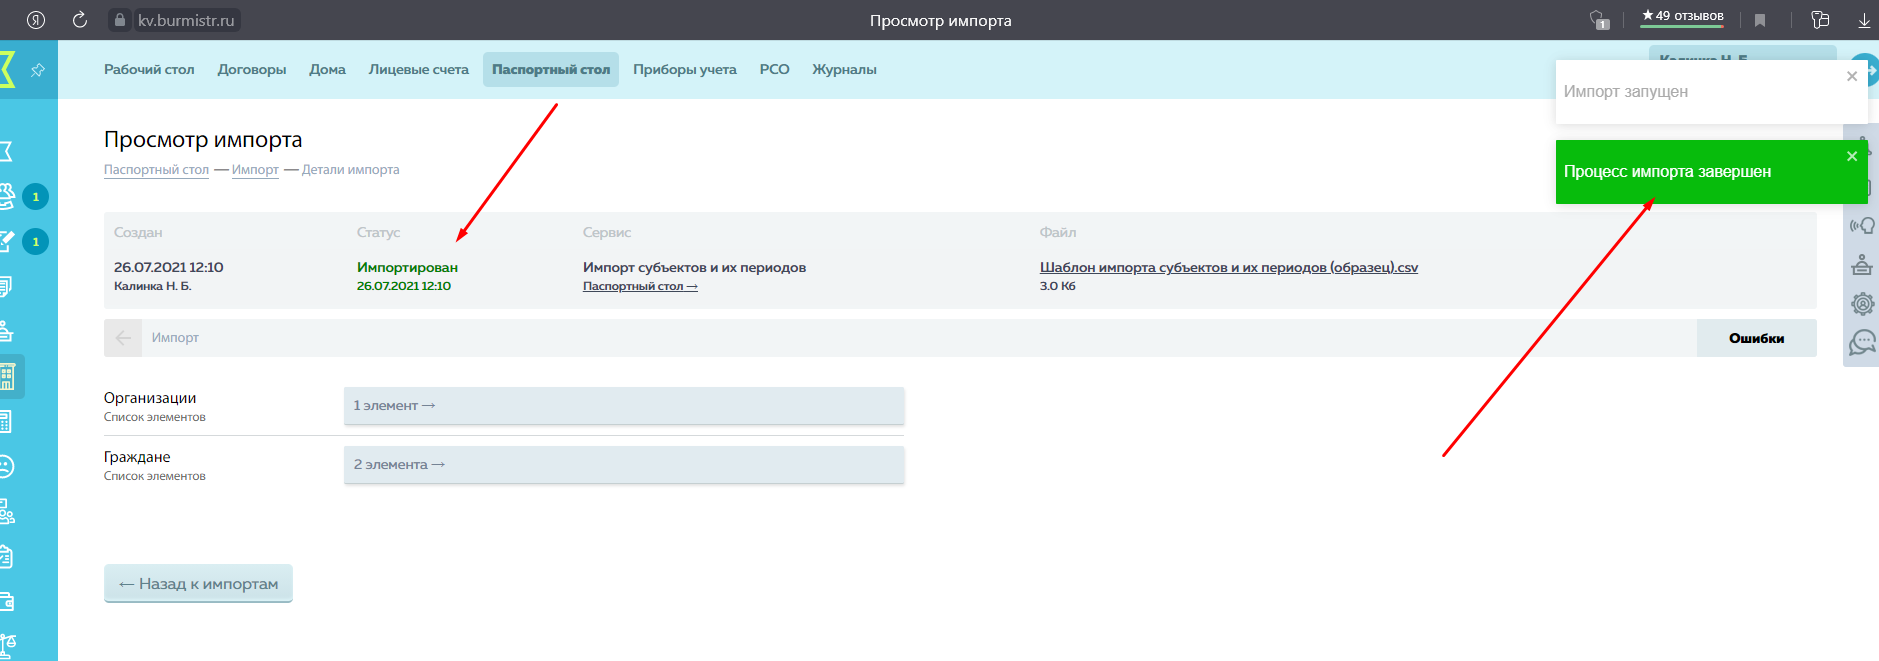Screen dimensions: 1879x661
Task: Open the scales sidebar icon at bottom
Action: 8,645
